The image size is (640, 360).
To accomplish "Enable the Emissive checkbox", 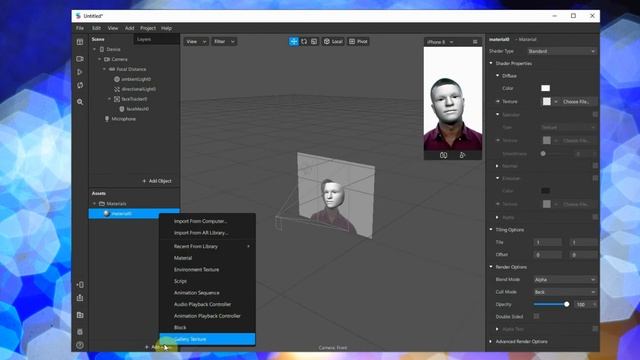I will tap(595, 178).
